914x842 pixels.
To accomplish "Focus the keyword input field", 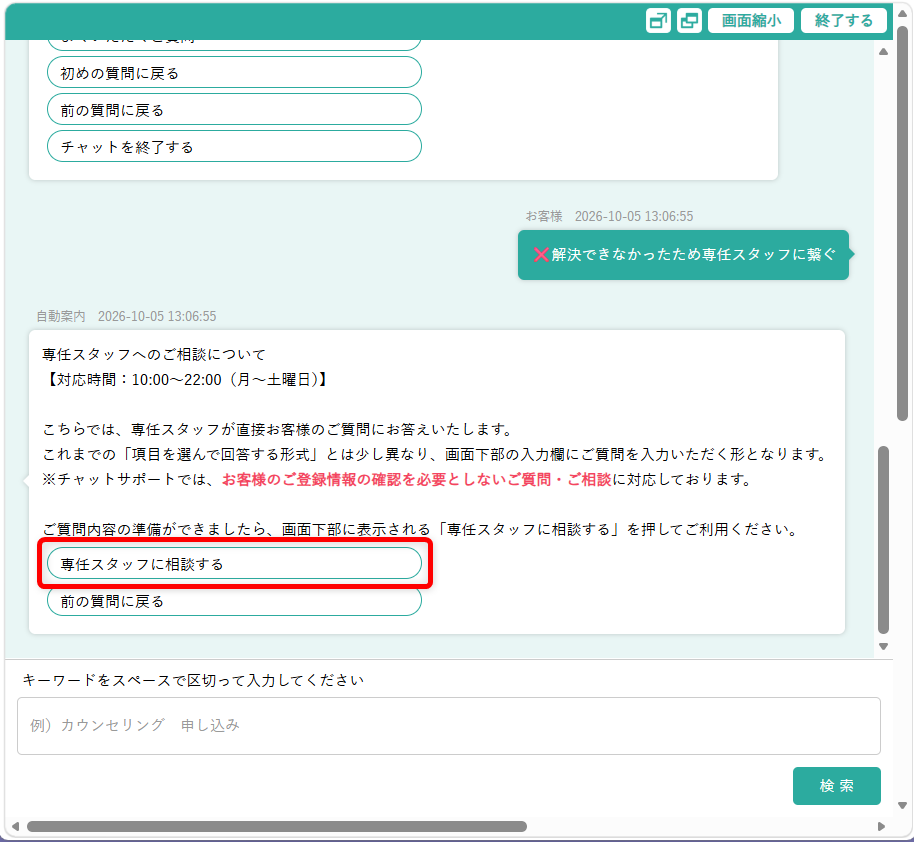I will (x=449, y=726).
